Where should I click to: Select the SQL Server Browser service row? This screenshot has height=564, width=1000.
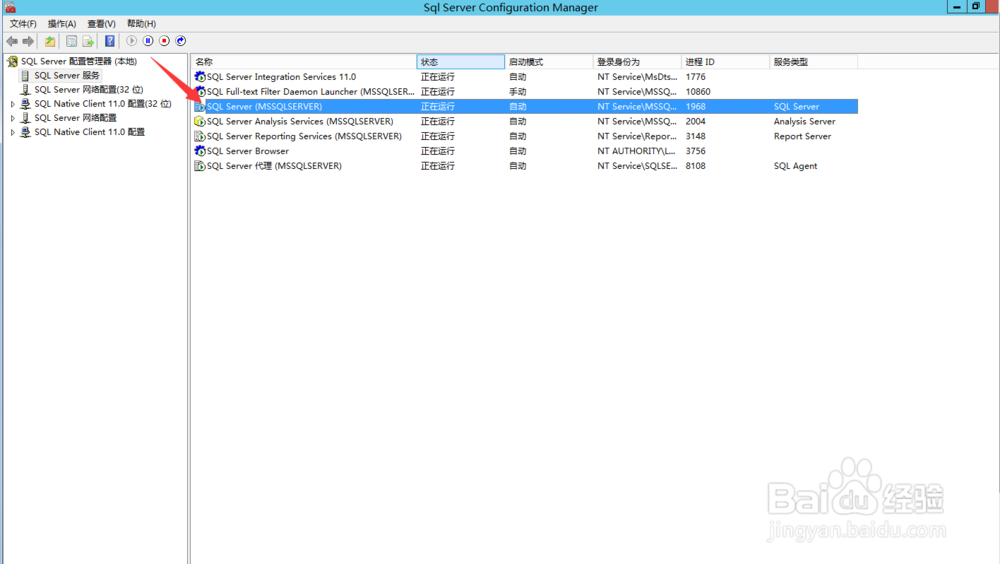[x=526, y=151]
